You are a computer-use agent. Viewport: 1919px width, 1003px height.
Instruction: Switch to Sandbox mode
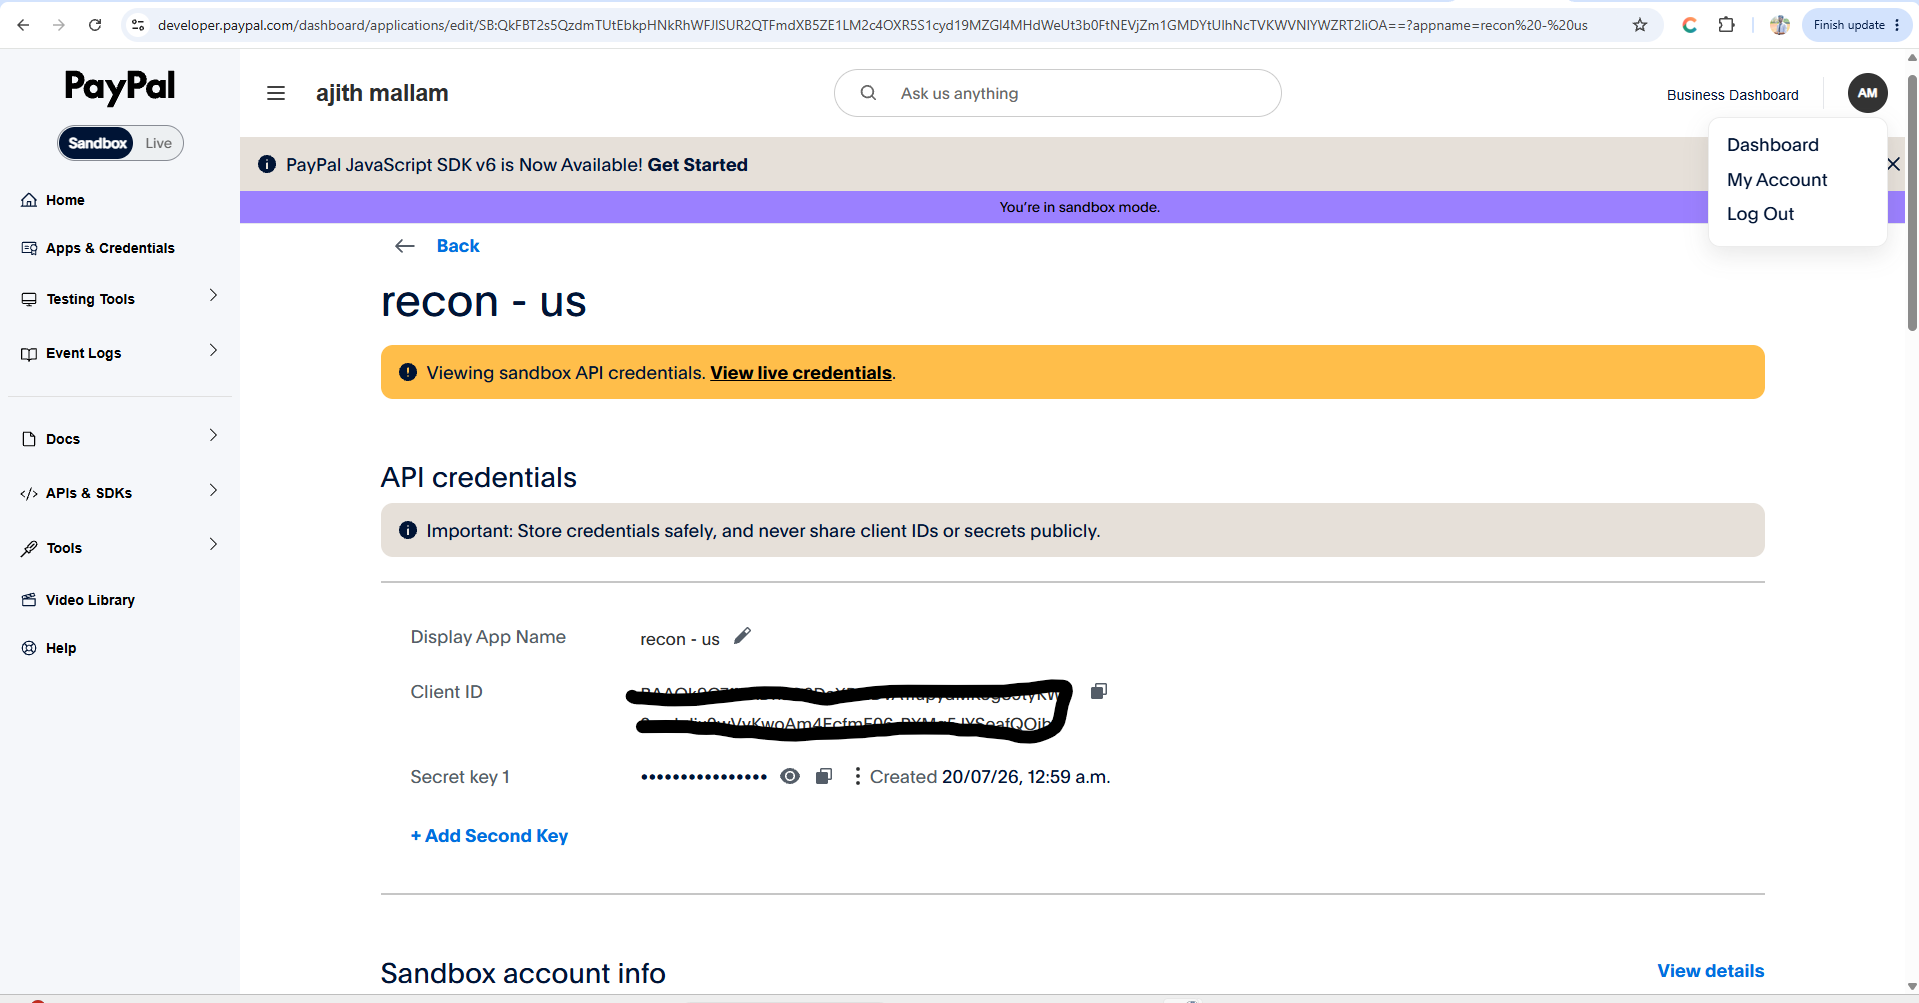[97, 143]
